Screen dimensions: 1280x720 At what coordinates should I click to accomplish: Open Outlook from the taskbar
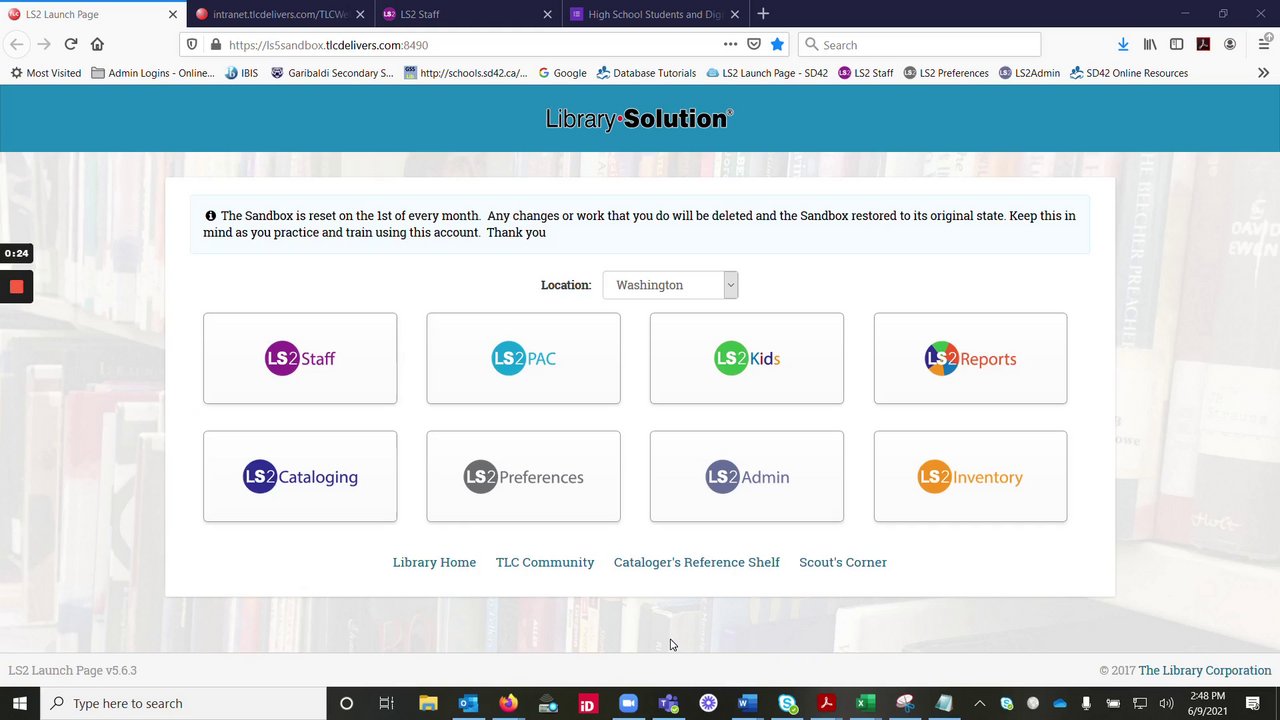(468, 703)
